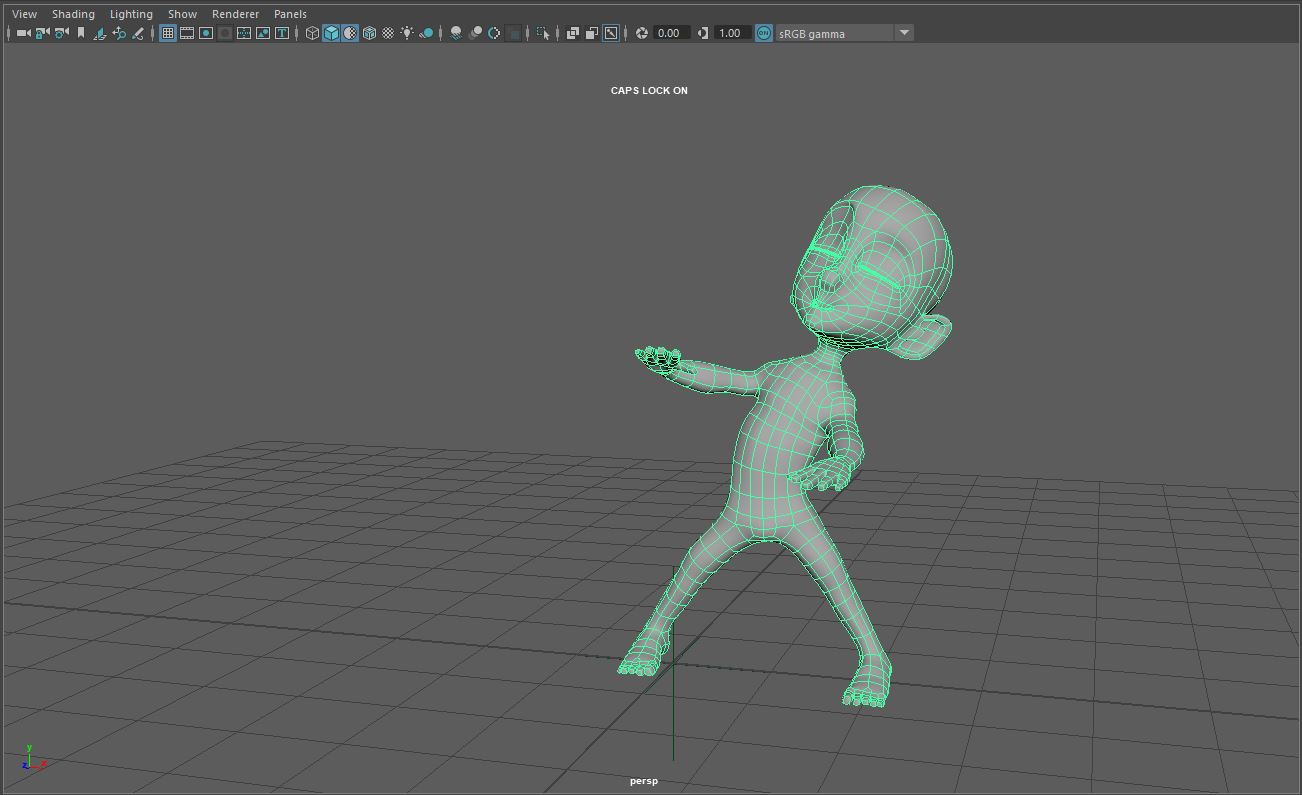Screen dimensions: 1302x795
Task: Click the XYZ axis orientation indicator
Action: (33, 758)
